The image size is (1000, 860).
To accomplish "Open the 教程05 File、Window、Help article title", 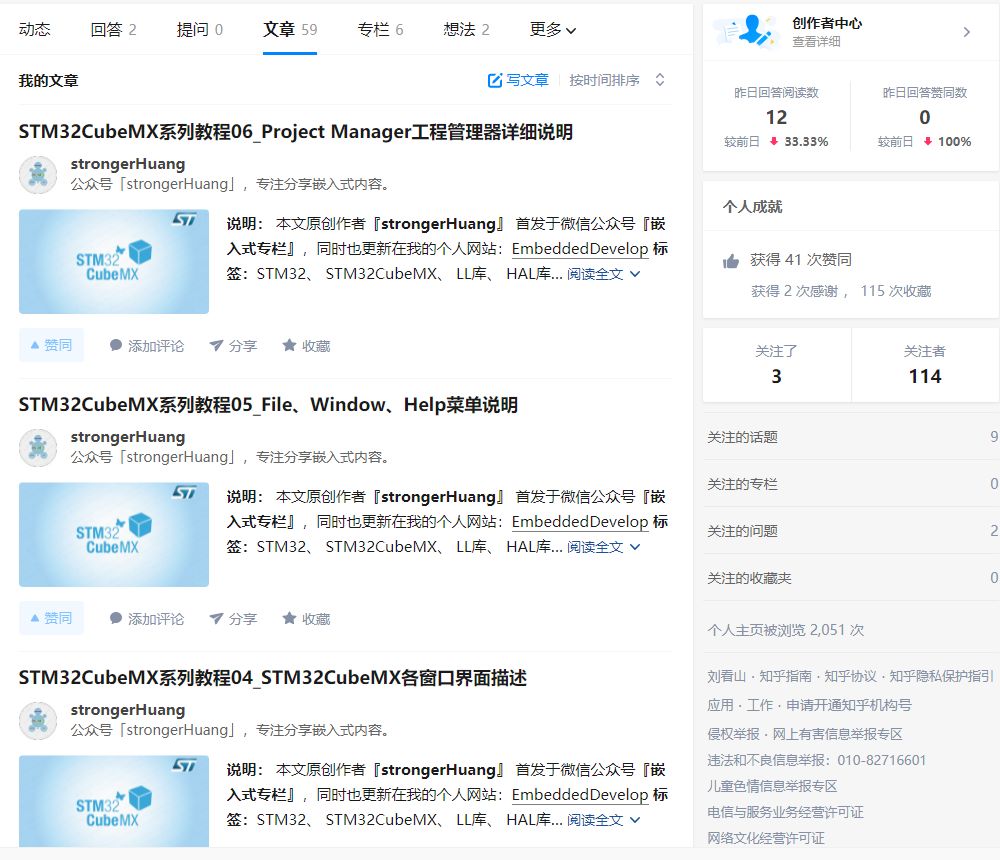I will coord(268,405).
